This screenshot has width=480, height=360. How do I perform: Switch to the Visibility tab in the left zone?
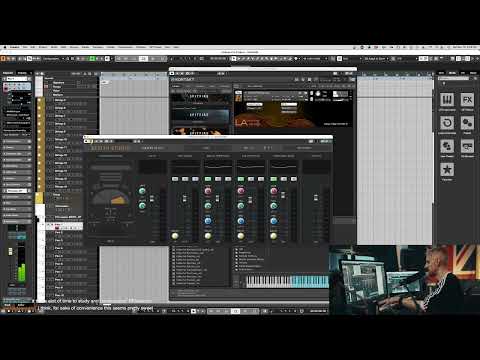click(22, 73)
